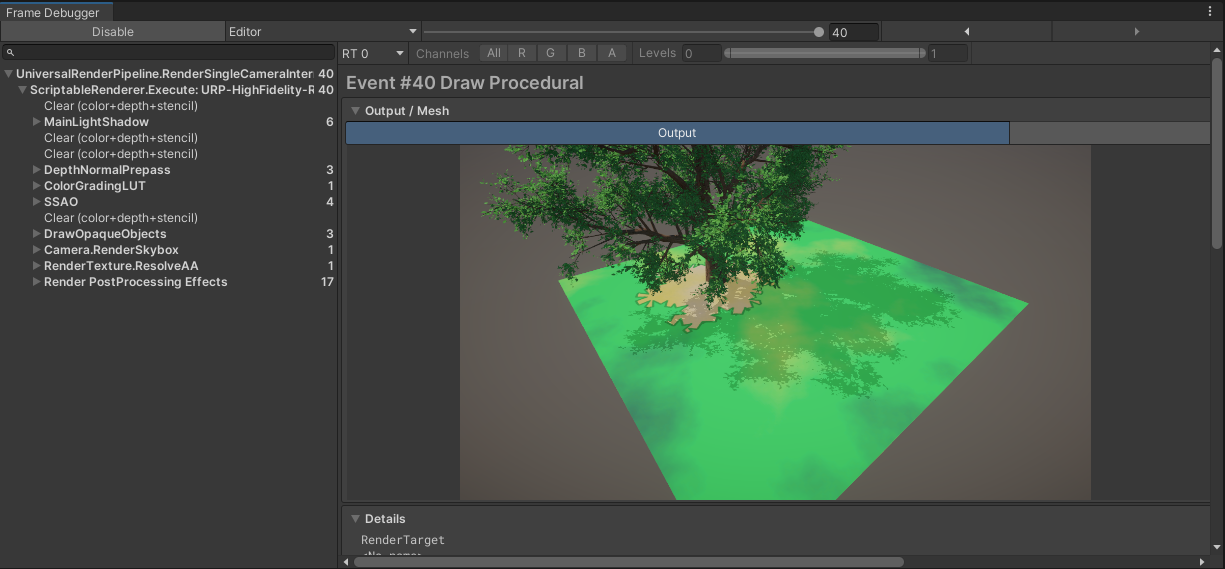Select the DrawOpaqueObjects row label
The width and height of the screenshot is (1225, 569).
tap(105, 234)
